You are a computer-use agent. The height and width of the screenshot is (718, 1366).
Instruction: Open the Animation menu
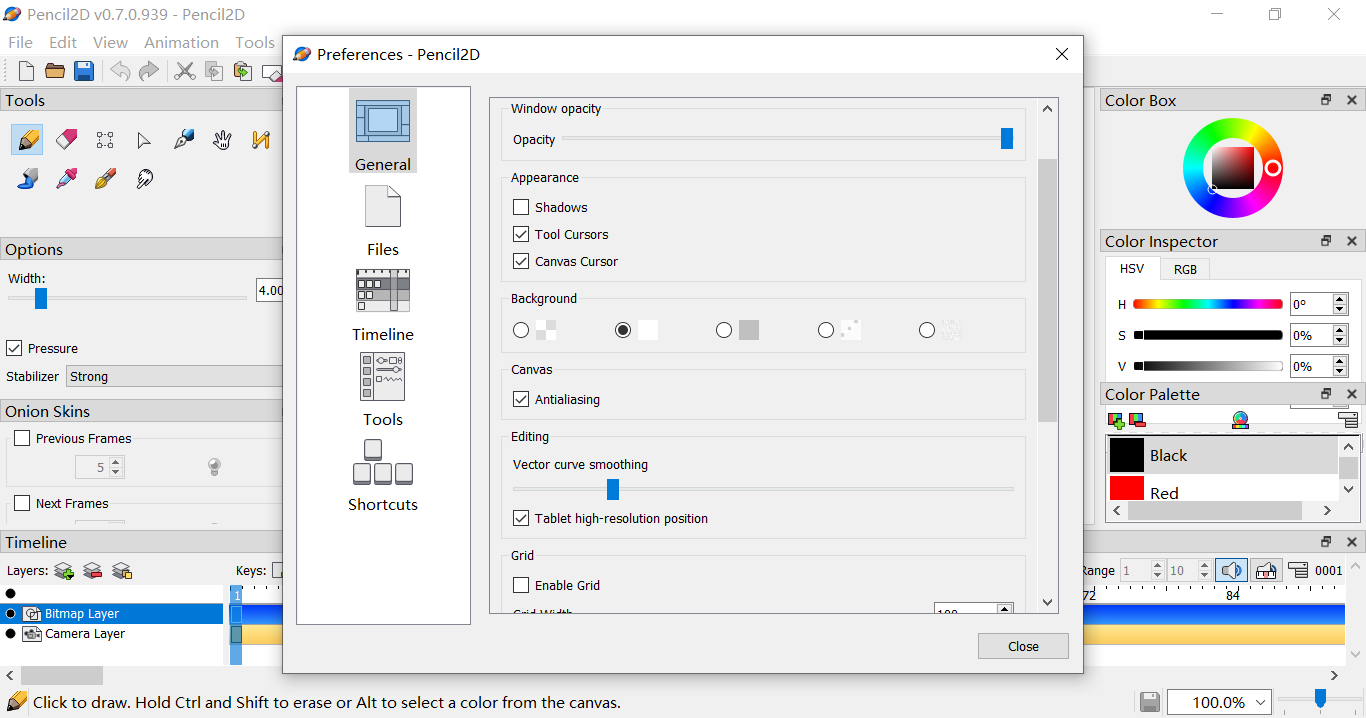click(181, 42)
